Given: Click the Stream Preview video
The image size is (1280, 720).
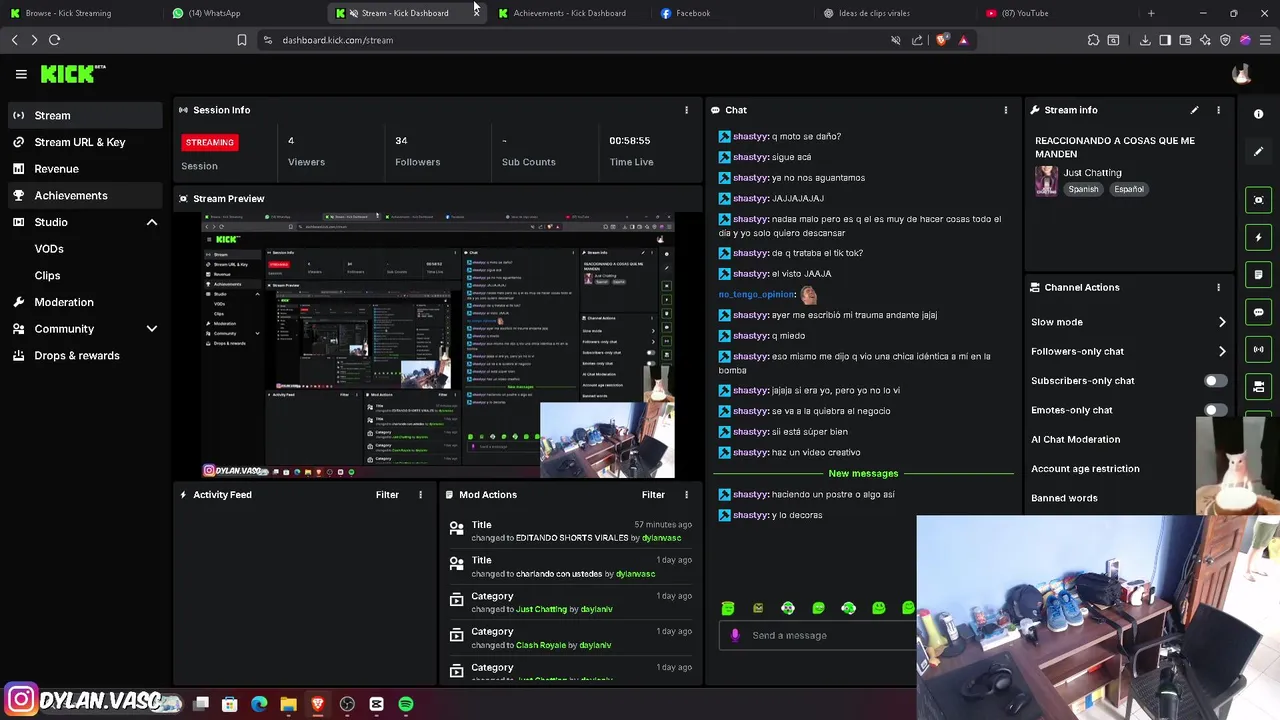Looking at the screenshot, I should [x=438, y=345].
